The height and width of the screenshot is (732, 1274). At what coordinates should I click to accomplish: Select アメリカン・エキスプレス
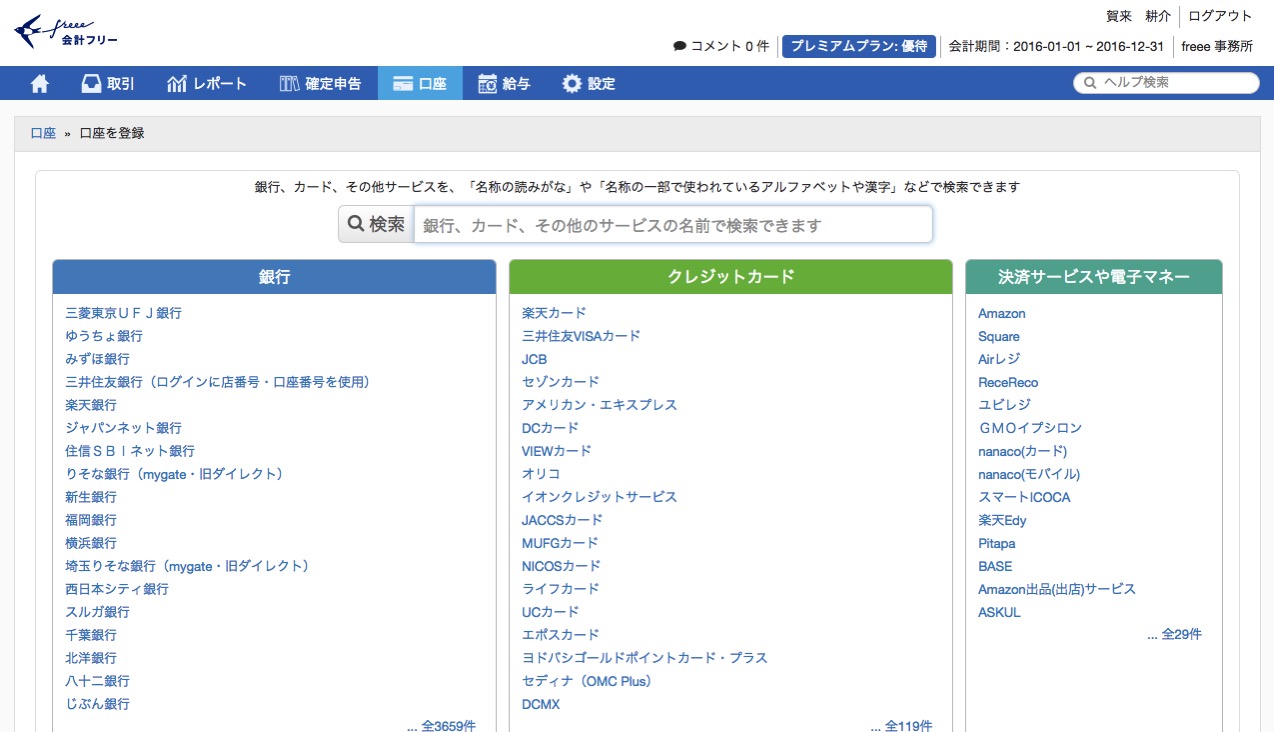pos(600,405)
